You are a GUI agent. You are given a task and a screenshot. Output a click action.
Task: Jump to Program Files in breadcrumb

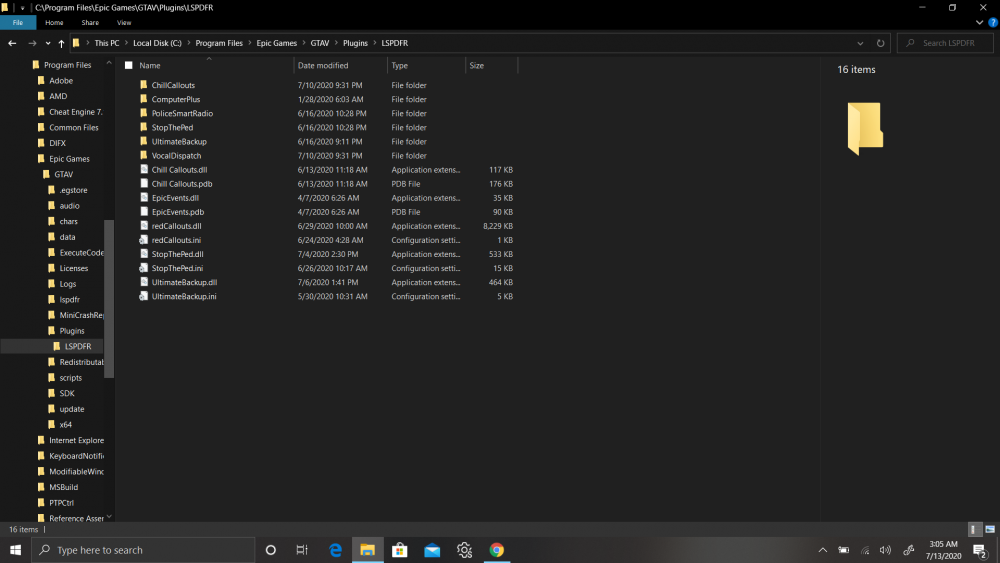219,43
